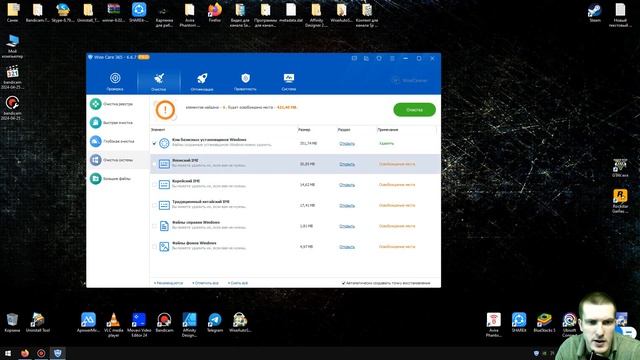Open the Корзина recycle bin icon
Image resolution: width=640 pixels, height=360 pixels.
tap(12, 322)
